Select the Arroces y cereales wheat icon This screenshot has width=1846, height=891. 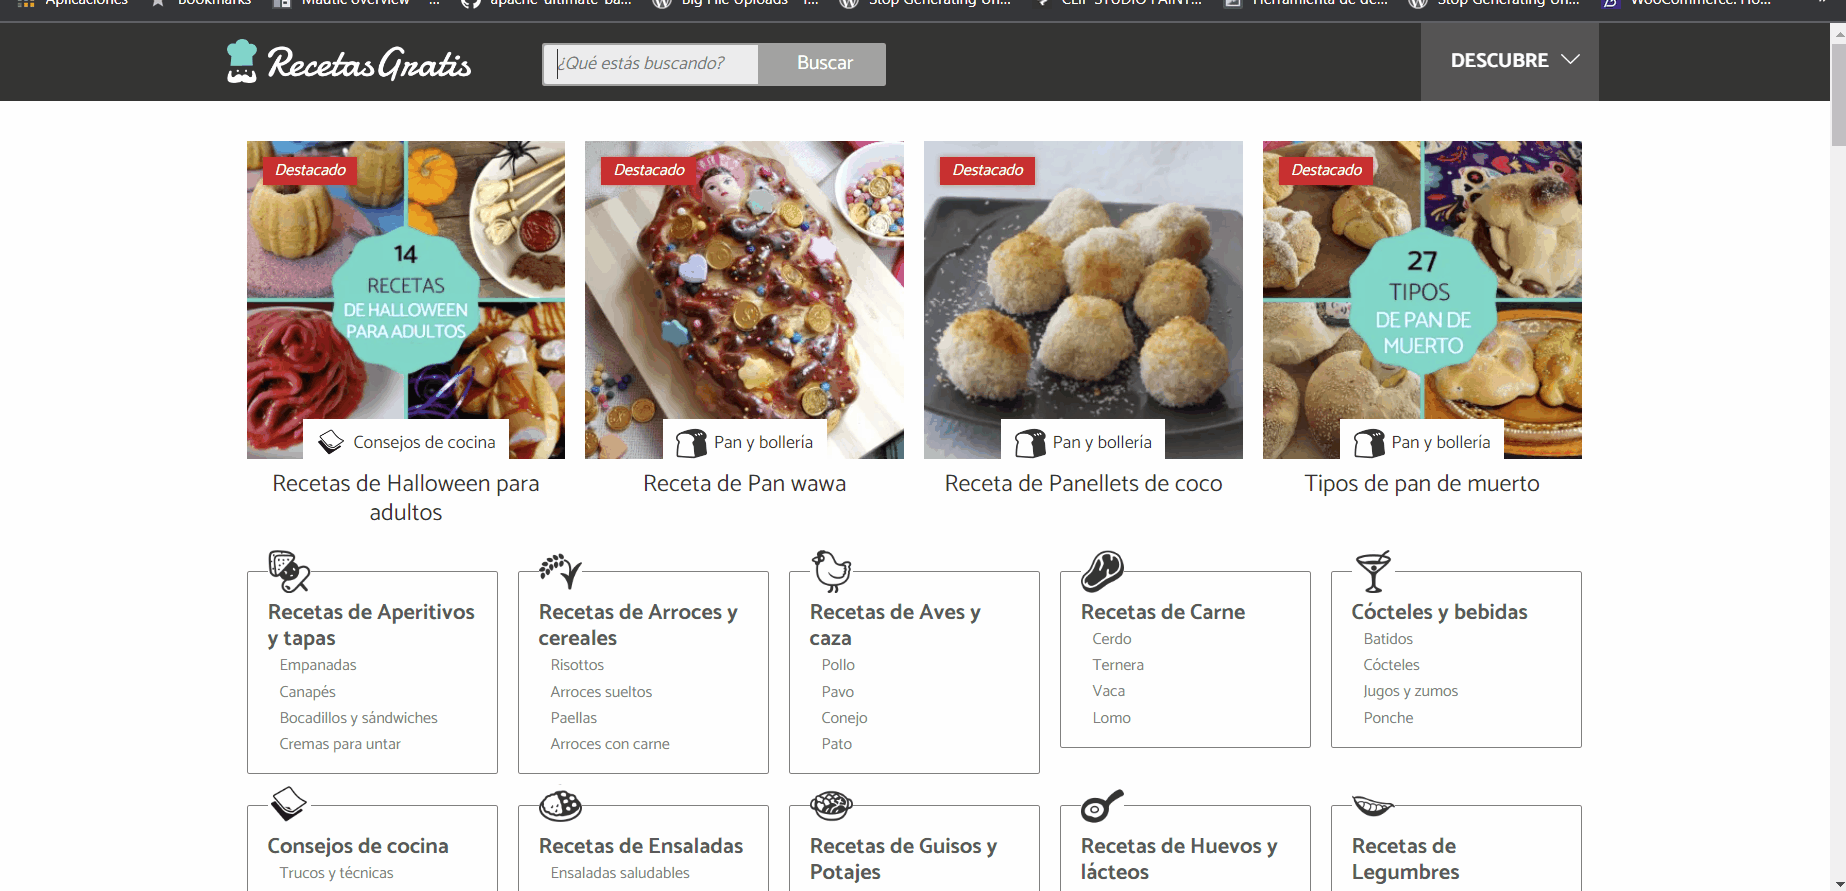[x=560, y=571]
